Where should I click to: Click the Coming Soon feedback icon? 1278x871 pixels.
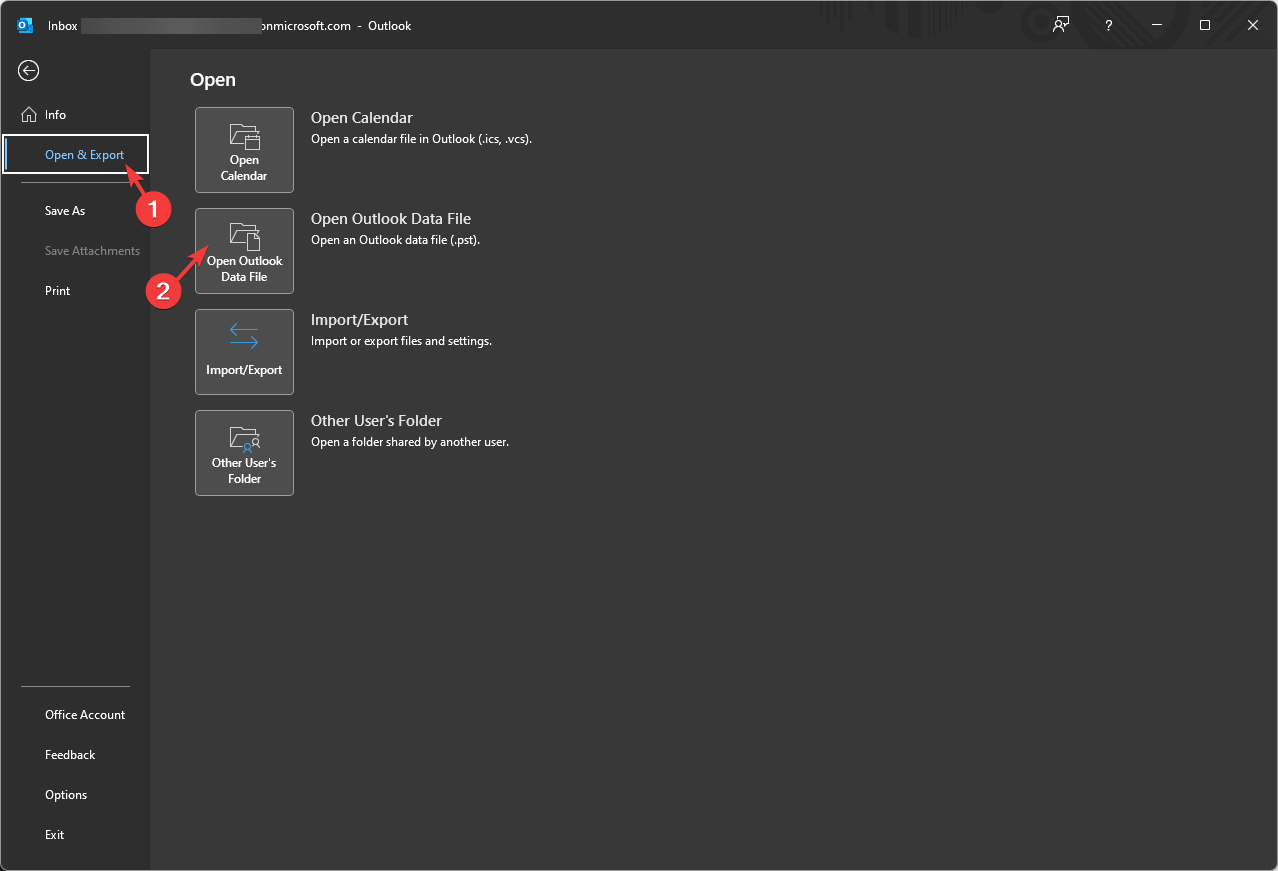coord(1060,25)
